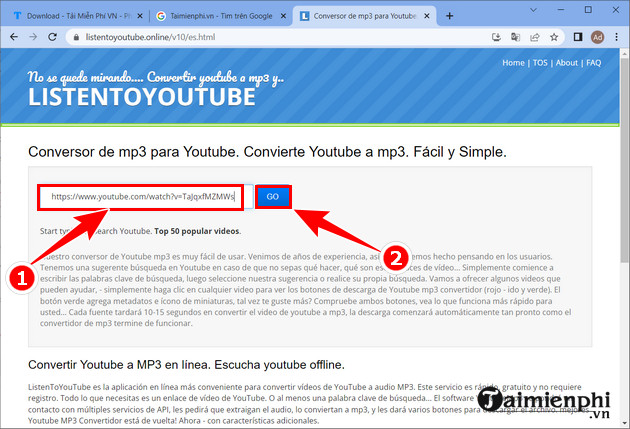This screenshot has height=429, width=630.
Task: Go back to the previous page
Action: click(14, 37)
